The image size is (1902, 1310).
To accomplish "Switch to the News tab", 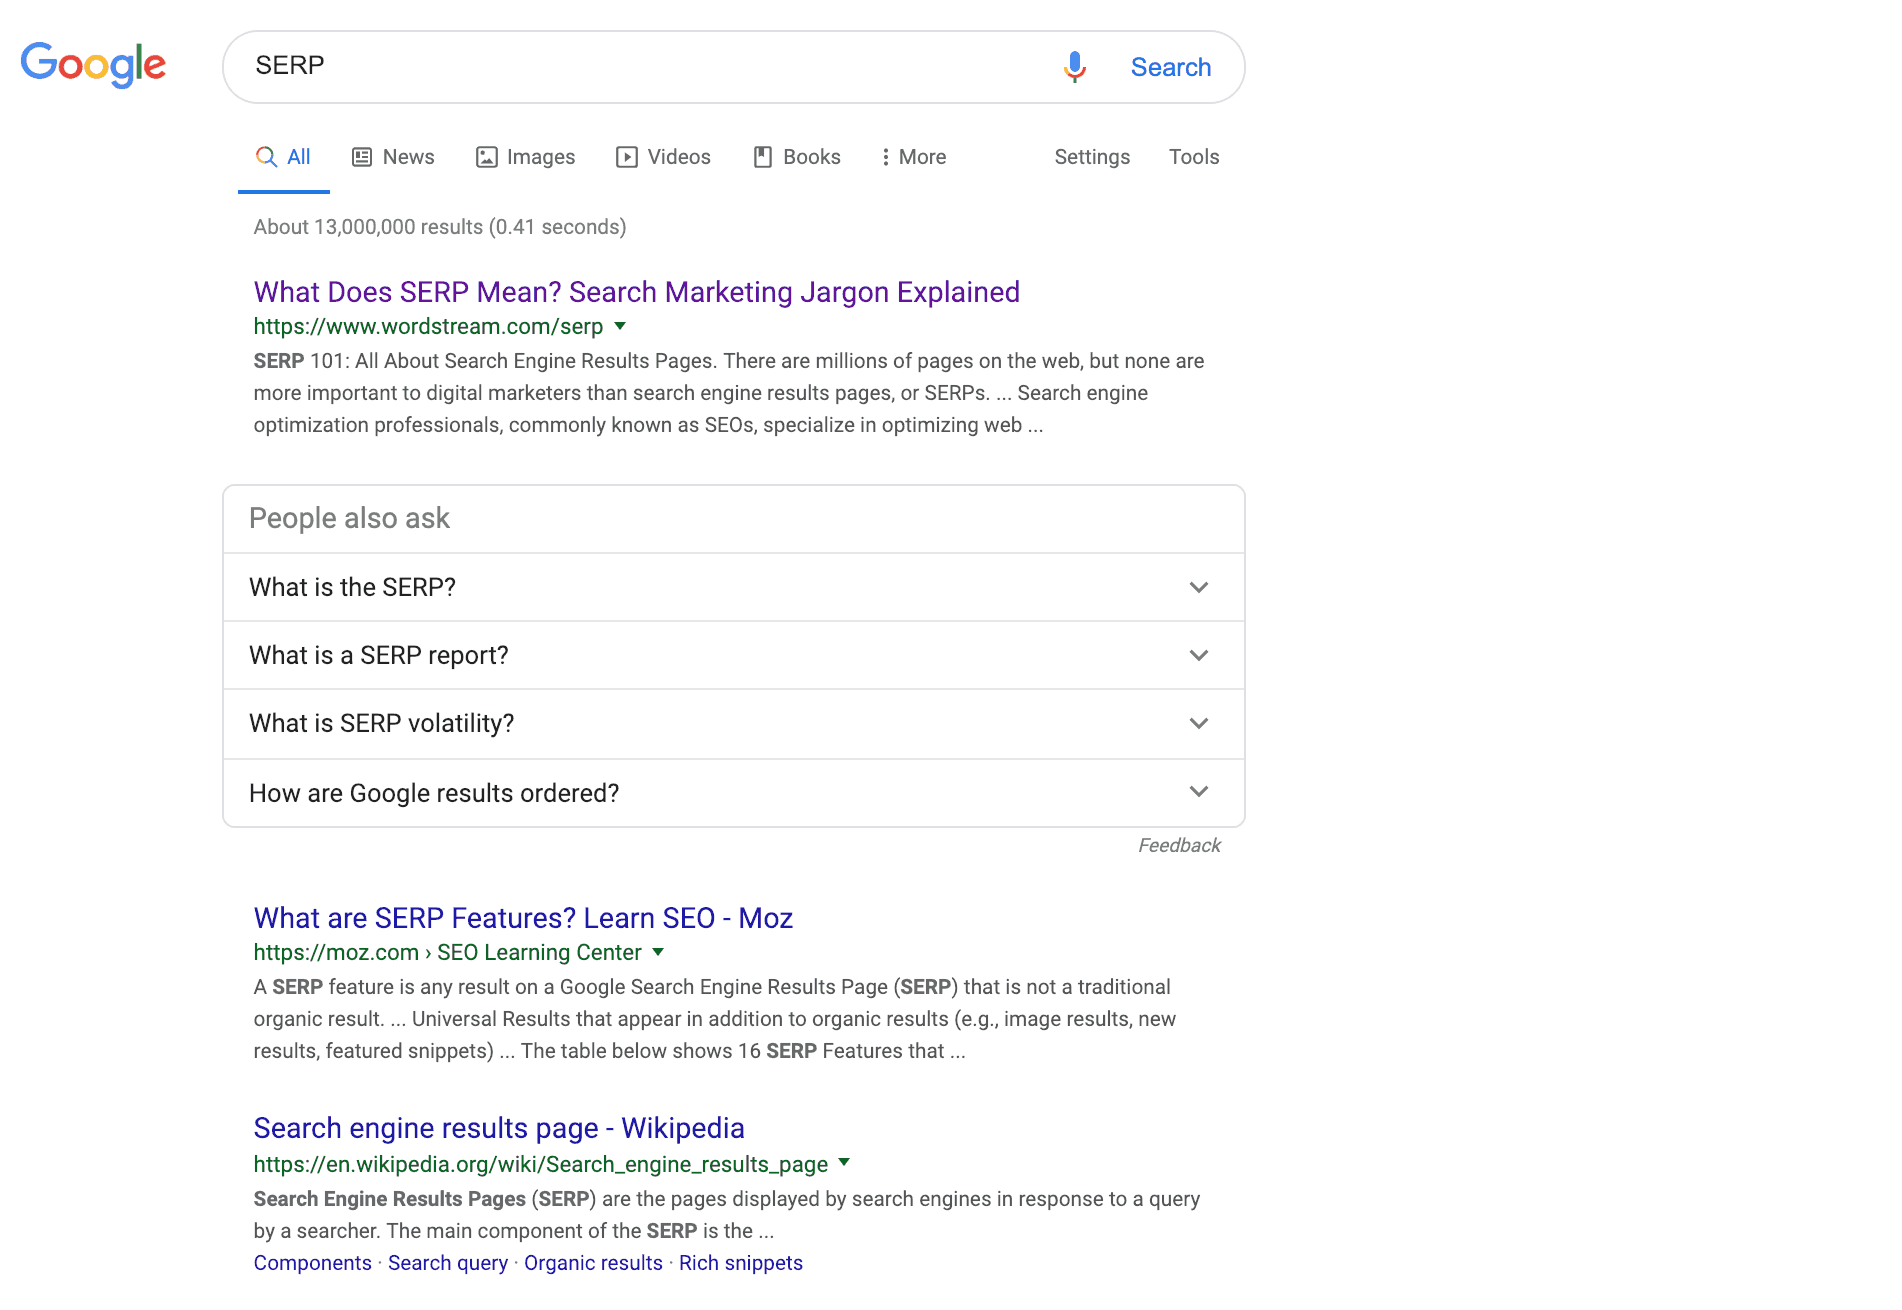I will tap(393, 157).
